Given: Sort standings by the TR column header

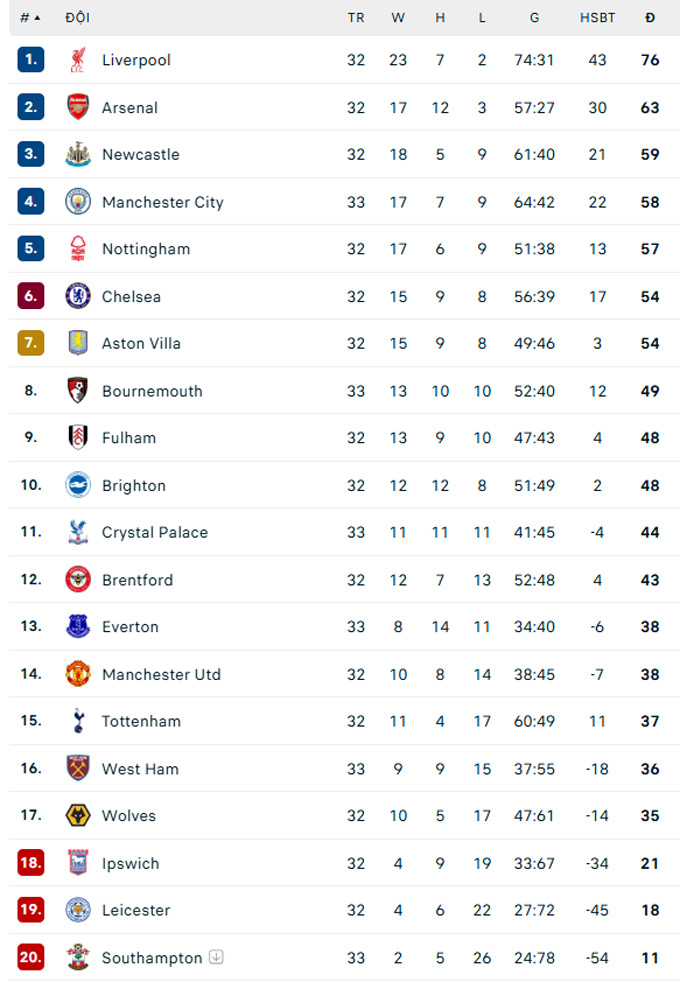Looking at the screenshot, I should coord(356,18).
